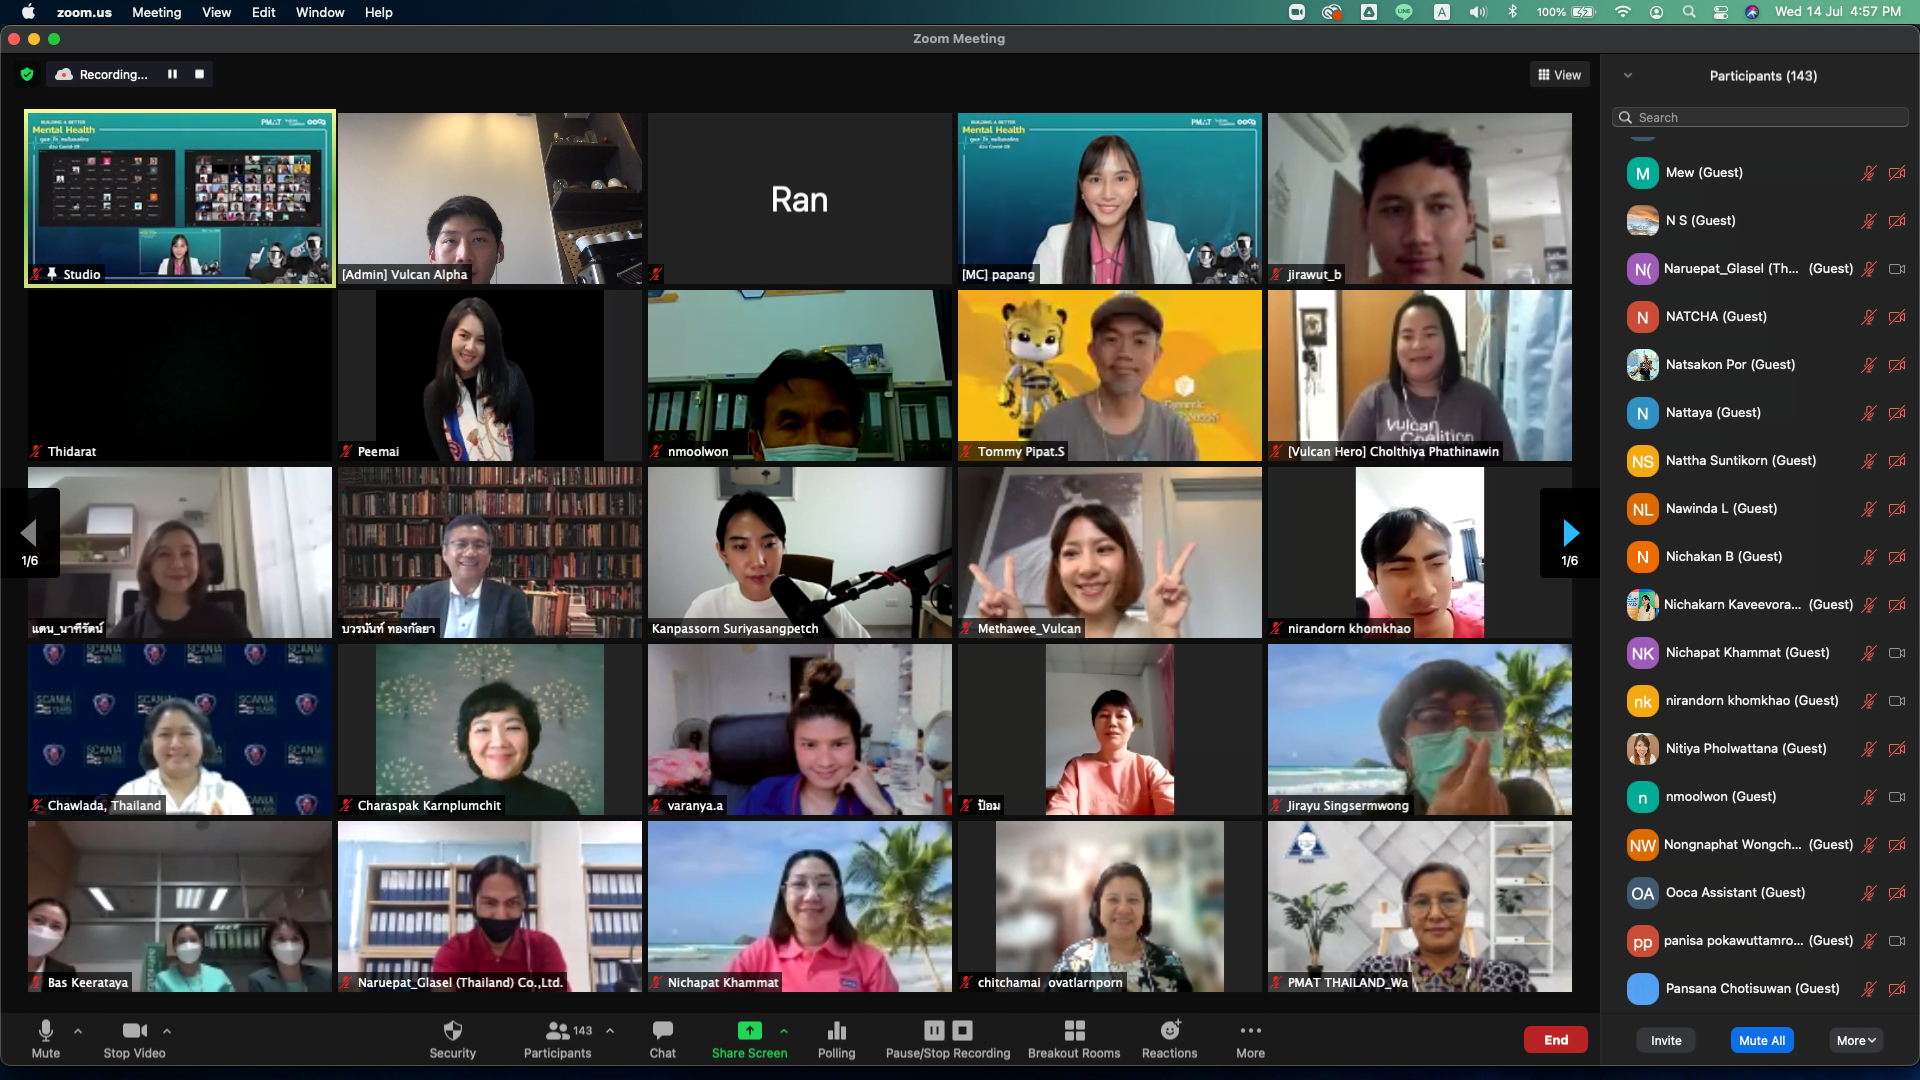
Task: Select the Studio video thumbnail
Action: click(180, 198)
